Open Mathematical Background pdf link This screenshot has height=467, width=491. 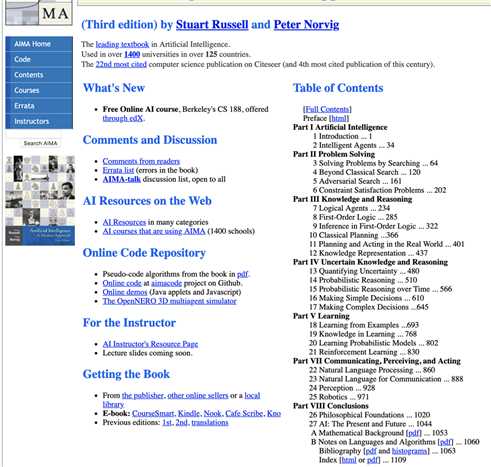(x=414, y=433)
